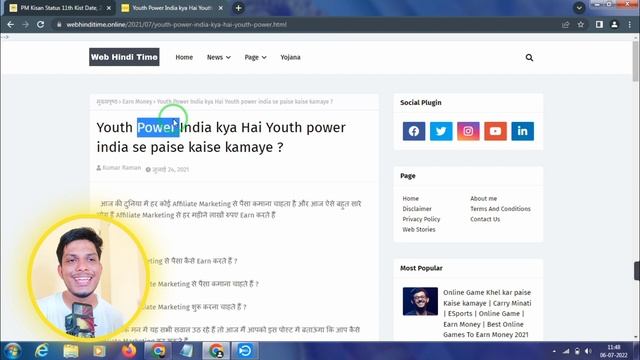Screen dimensions: 640x360
Task: Reload the page with the refresh icon
Action: click(x=40, y=24)
